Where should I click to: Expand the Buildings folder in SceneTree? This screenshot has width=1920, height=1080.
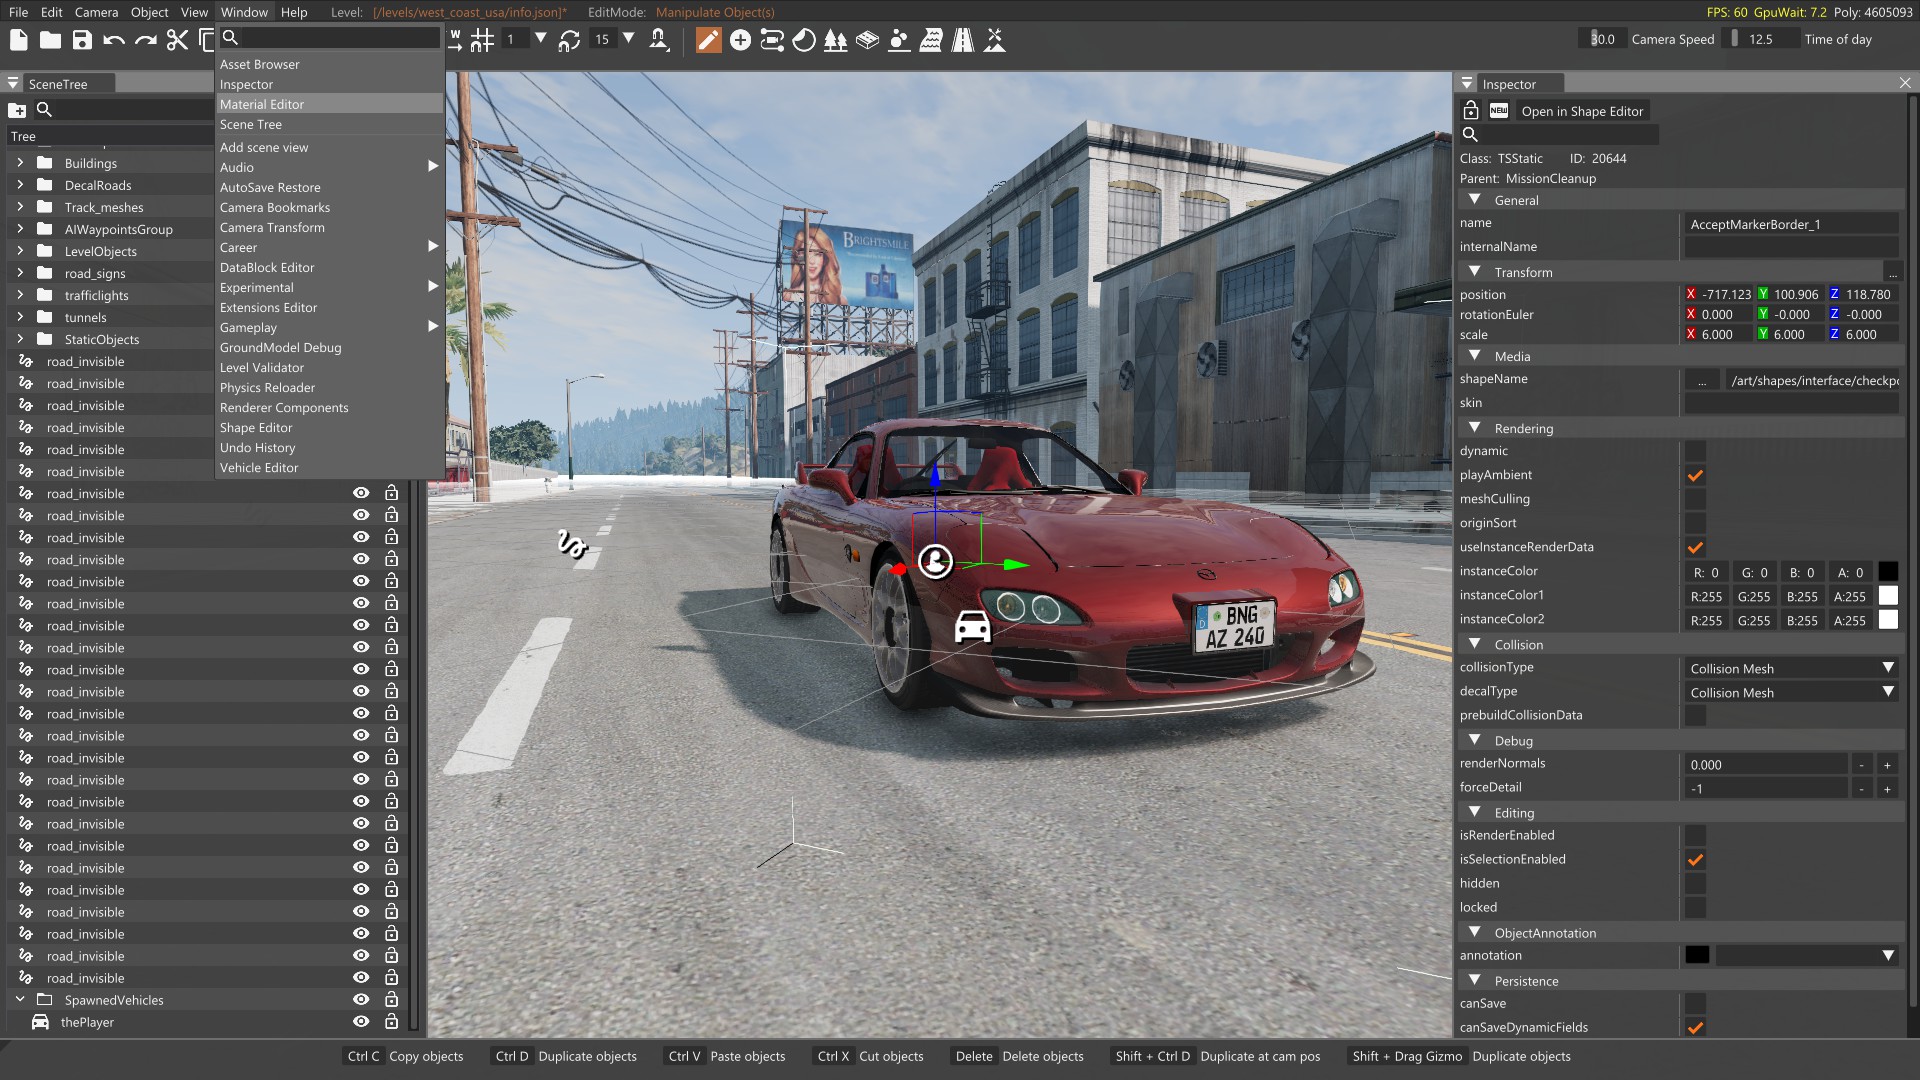tap(20, 163)
